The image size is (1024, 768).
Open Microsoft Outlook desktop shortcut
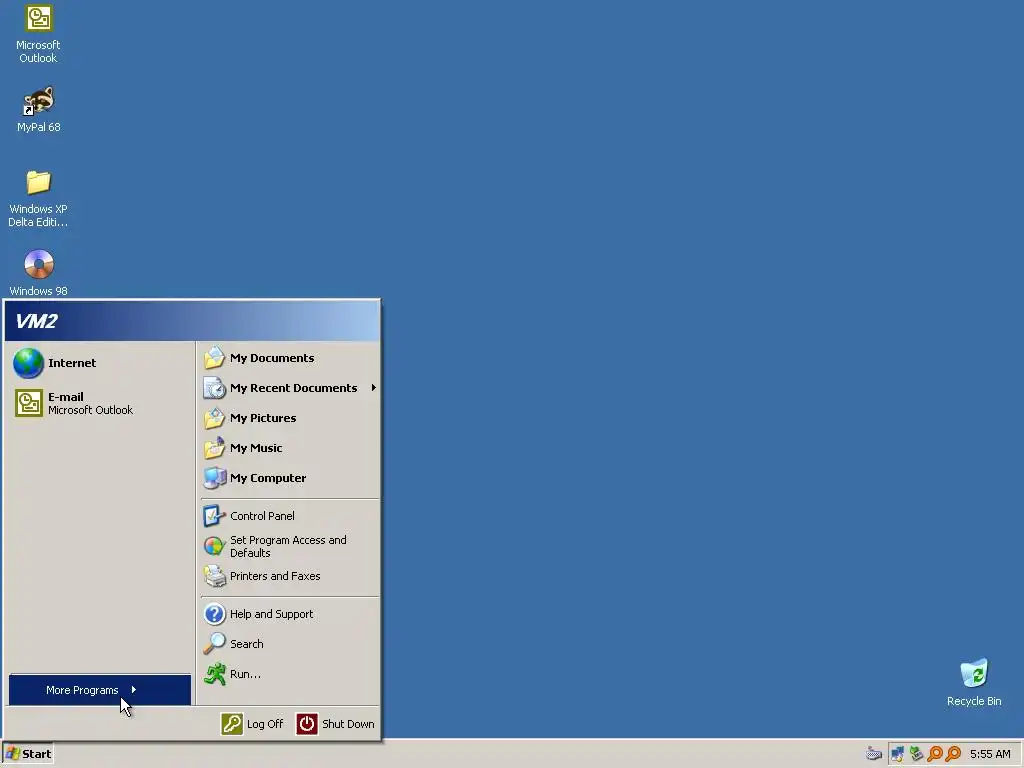pos(38,34)
